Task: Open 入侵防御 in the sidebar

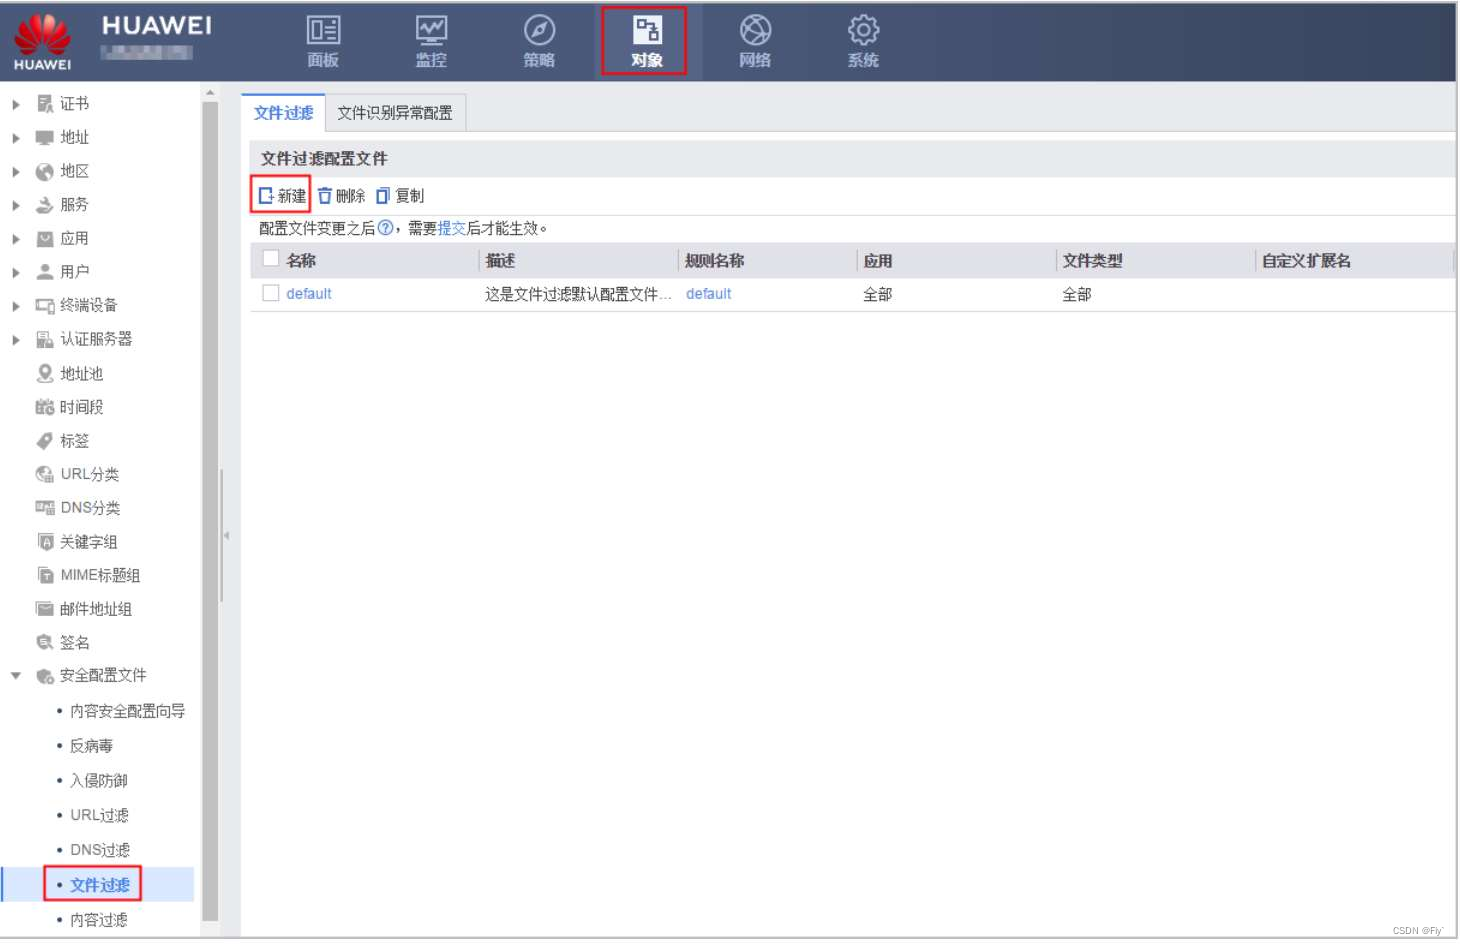Action: [99, 781]
